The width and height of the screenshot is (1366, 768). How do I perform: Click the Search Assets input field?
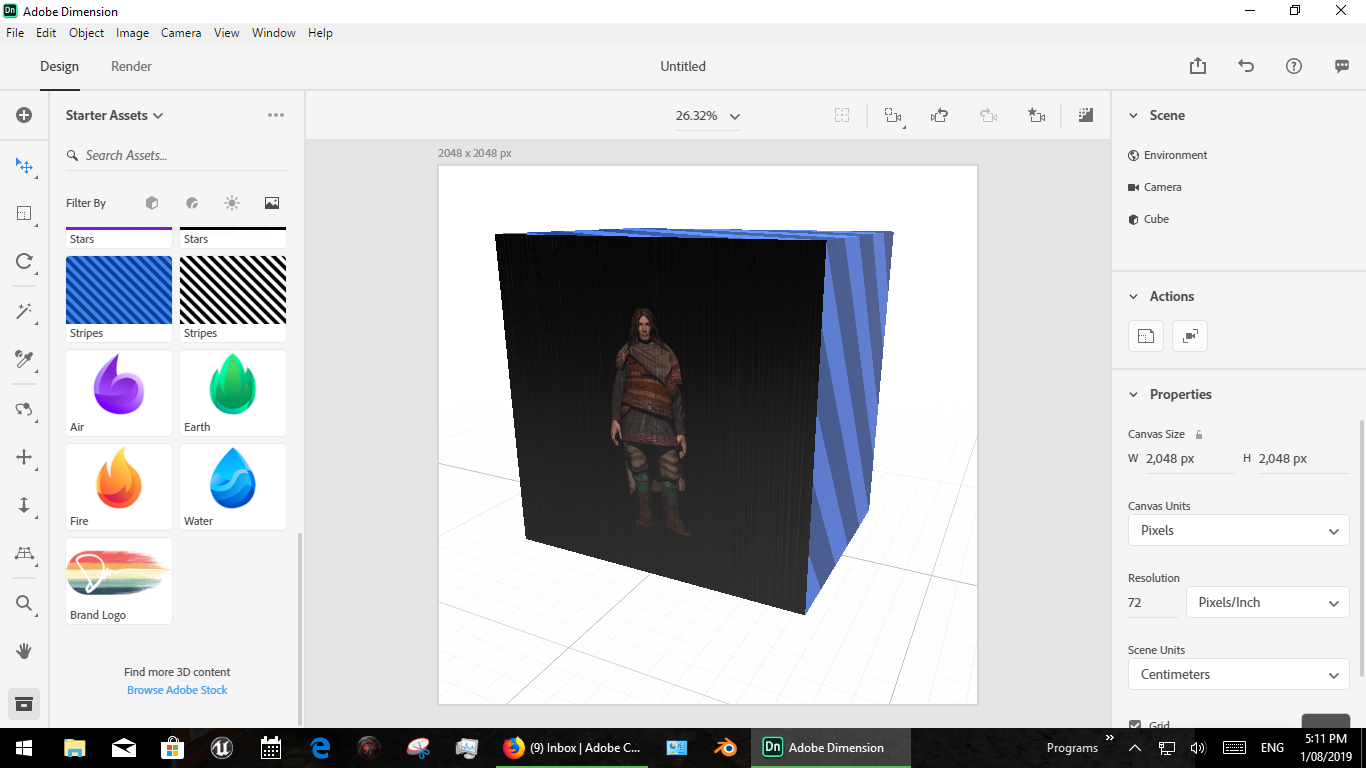[176, 155]
